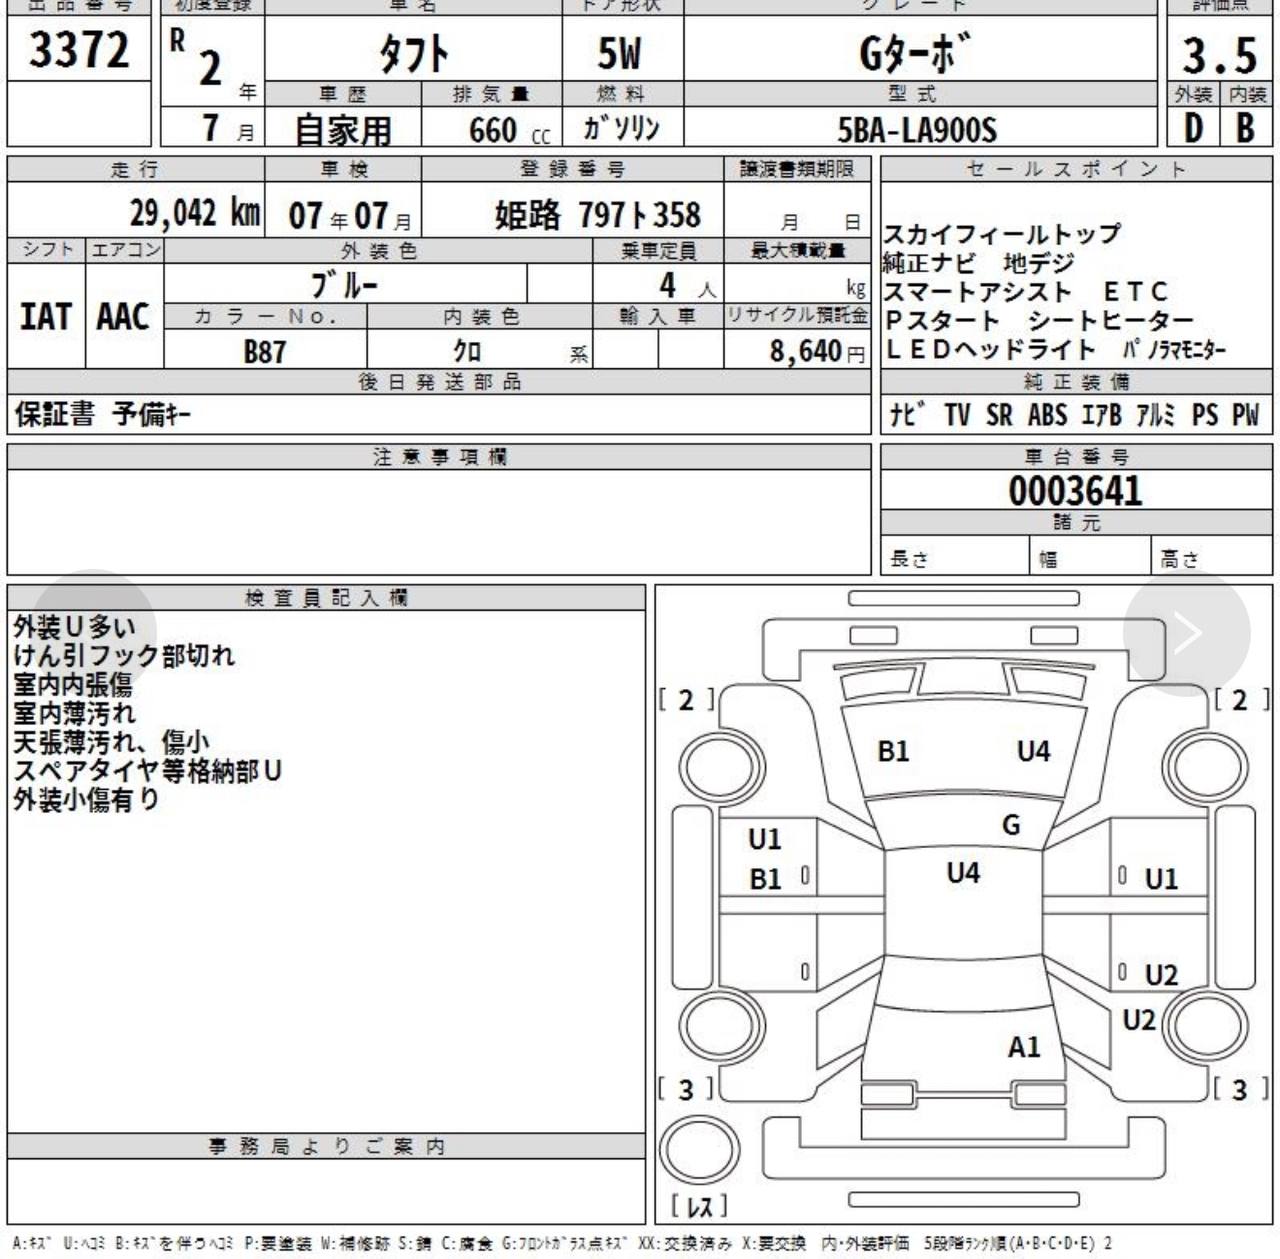Click the sales point line 純正ナビ 地デジ
The width and height of the screenshot is (1280, 1259).
click(x=980, y=263)
